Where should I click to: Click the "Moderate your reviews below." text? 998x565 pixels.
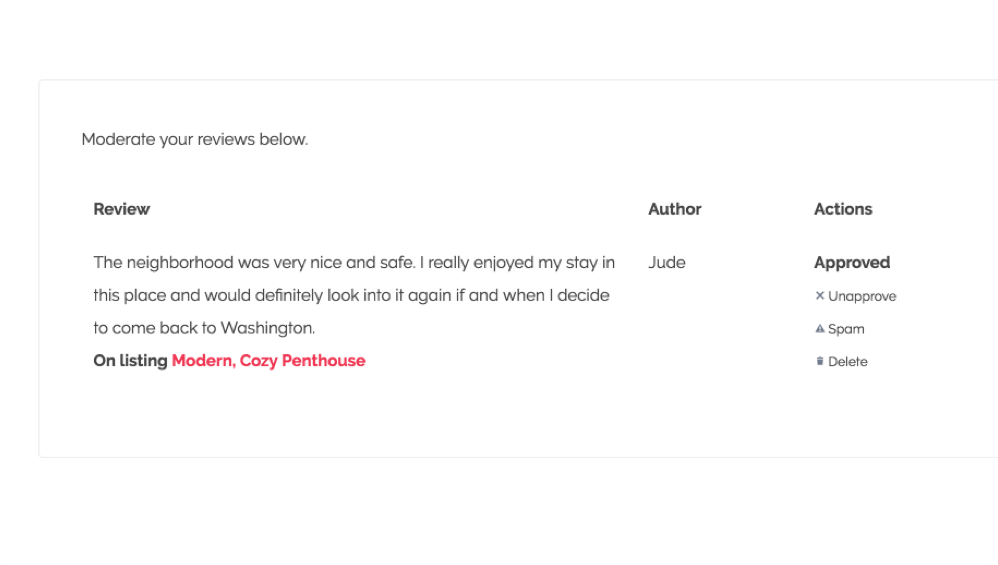pos(195,139)
